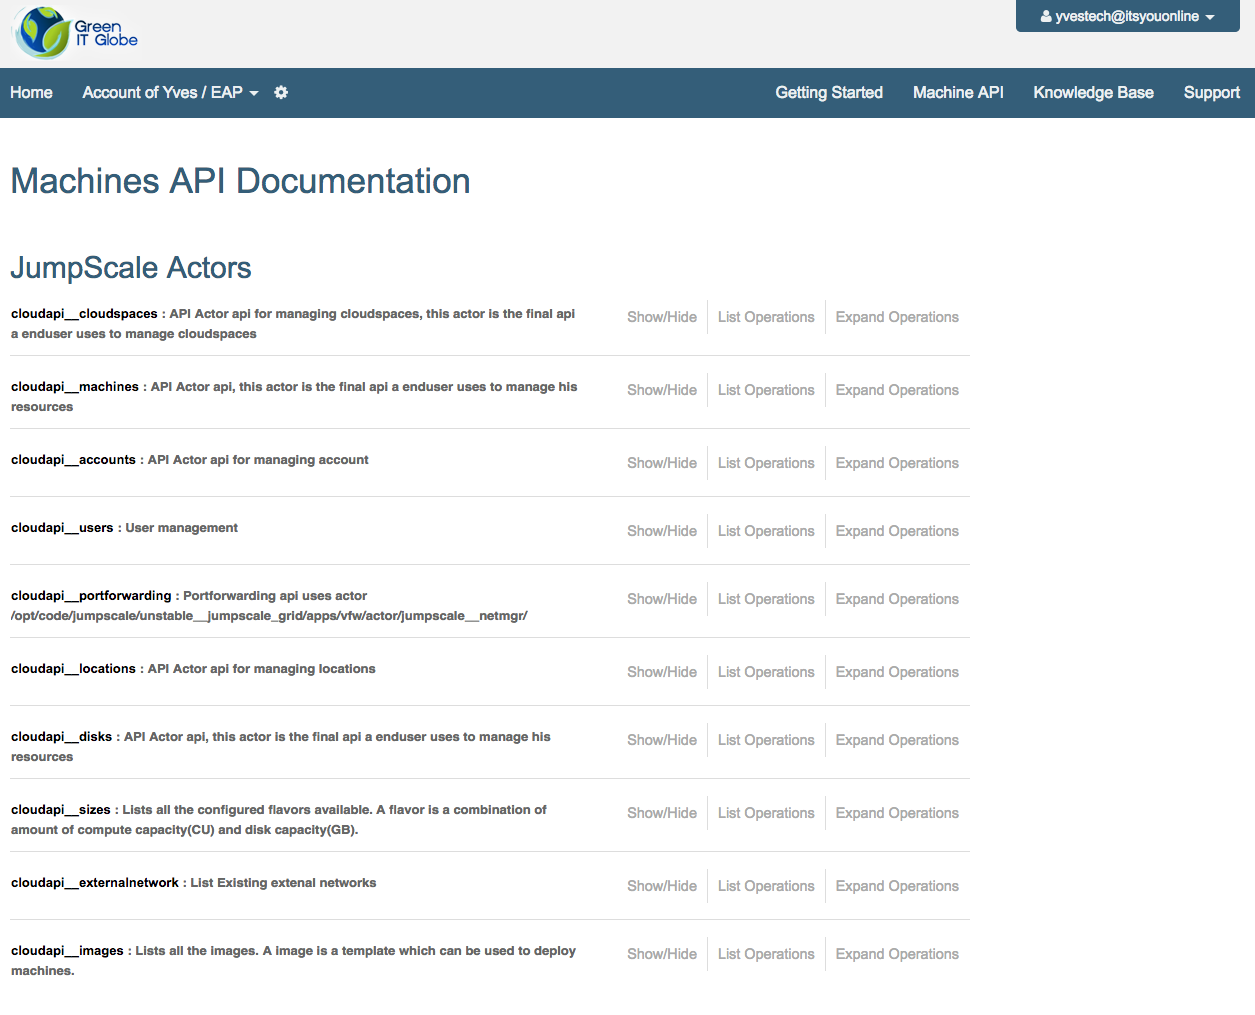Select the cloudapi__cloudspaces actor title

point(84,314)
